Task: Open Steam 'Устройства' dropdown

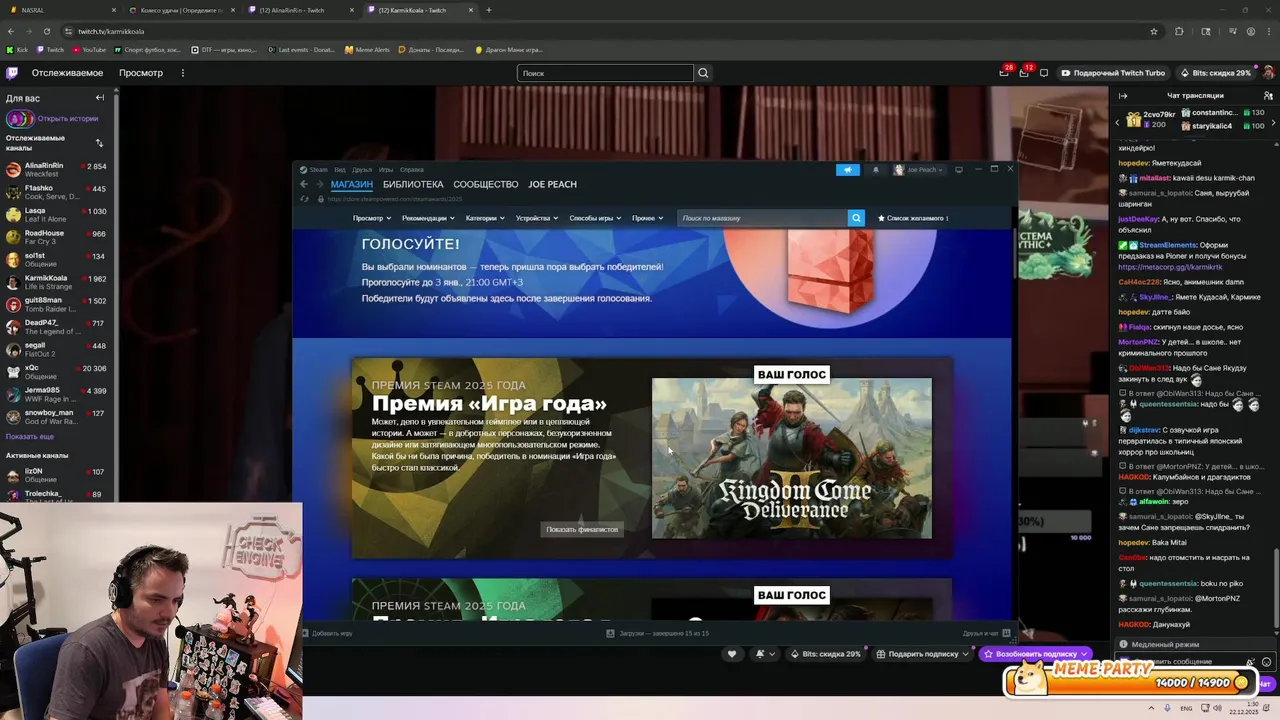Action: click(x=537, y=218)
